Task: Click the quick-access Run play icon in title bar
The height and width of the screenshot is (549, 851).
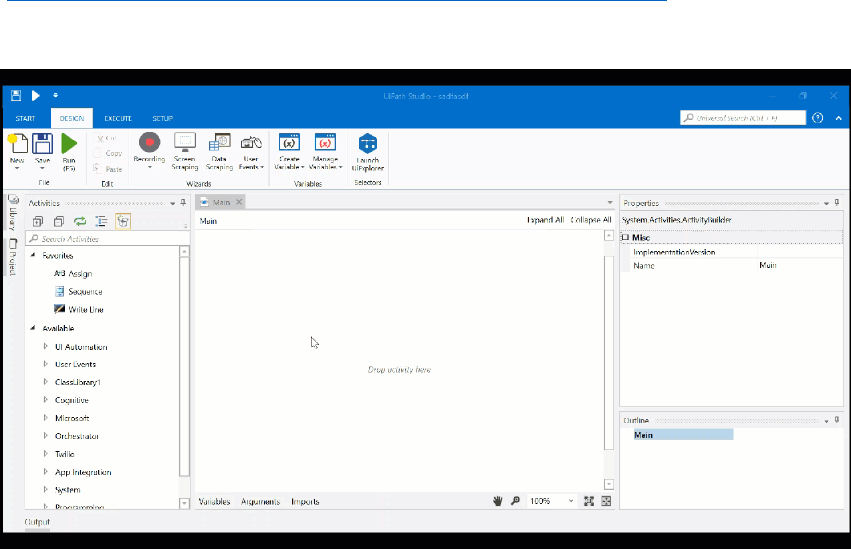Action: pos(35,95)
